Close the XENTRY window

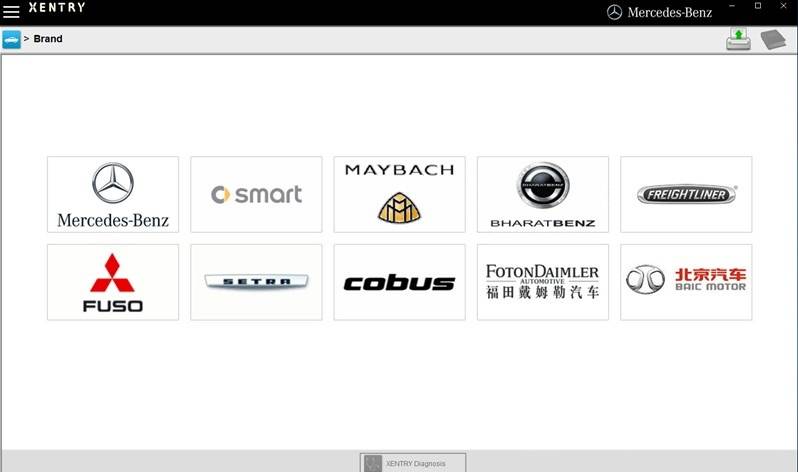783,6
